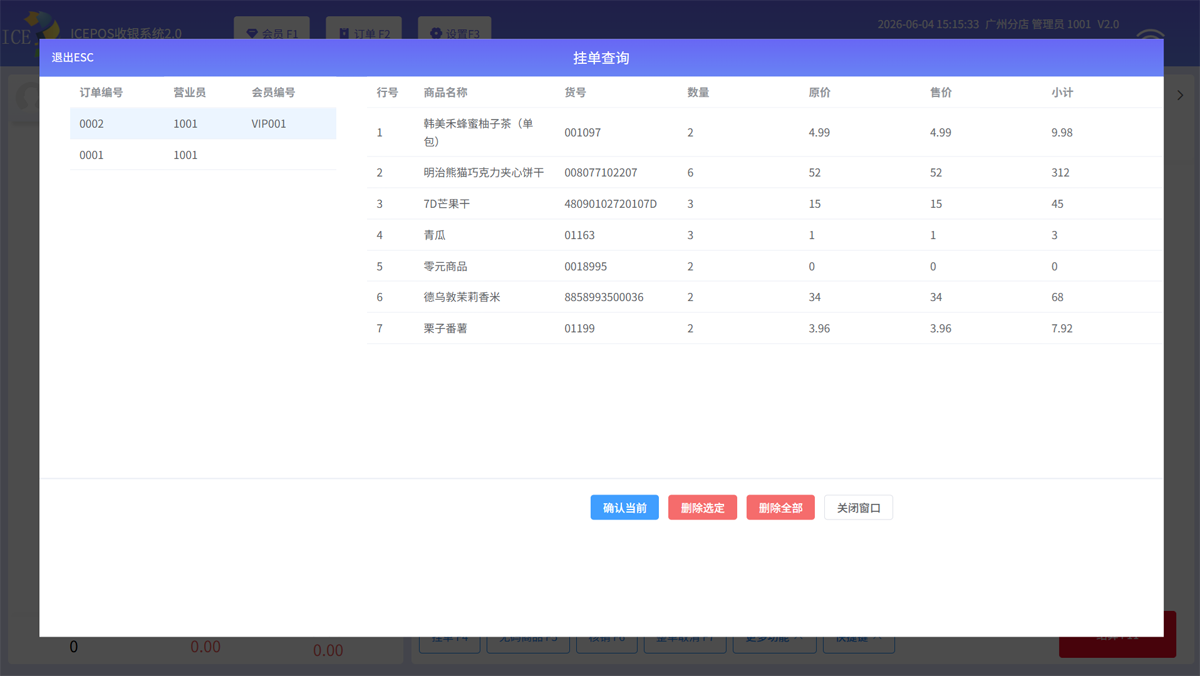
Task: Select the 明治熊猫巧克力夹心饼干 item
Action: [x=484, y=173]
